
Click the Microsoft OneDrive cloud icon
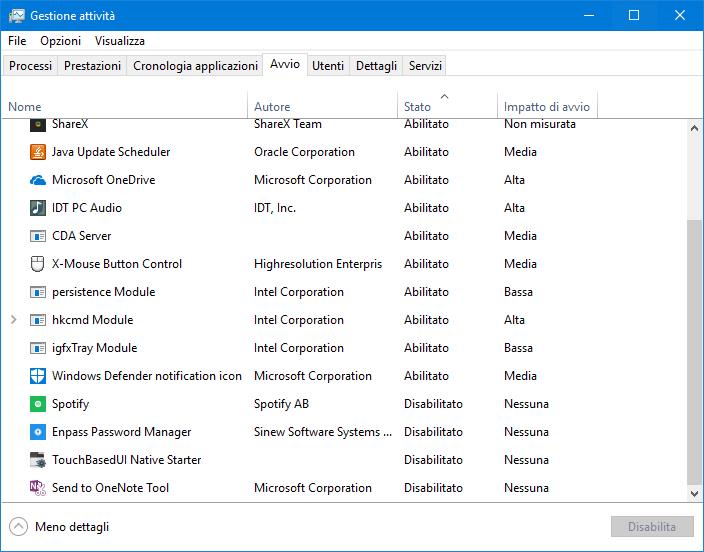[x=38, y=180]
